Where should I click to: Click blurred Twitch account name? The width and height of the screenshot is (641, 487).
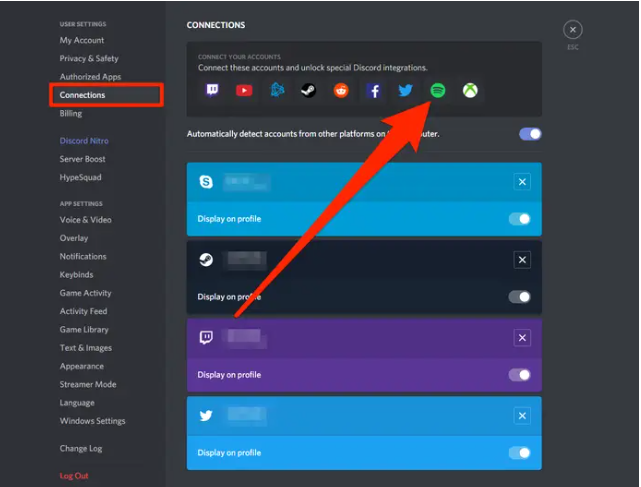(x=246, y=338)
